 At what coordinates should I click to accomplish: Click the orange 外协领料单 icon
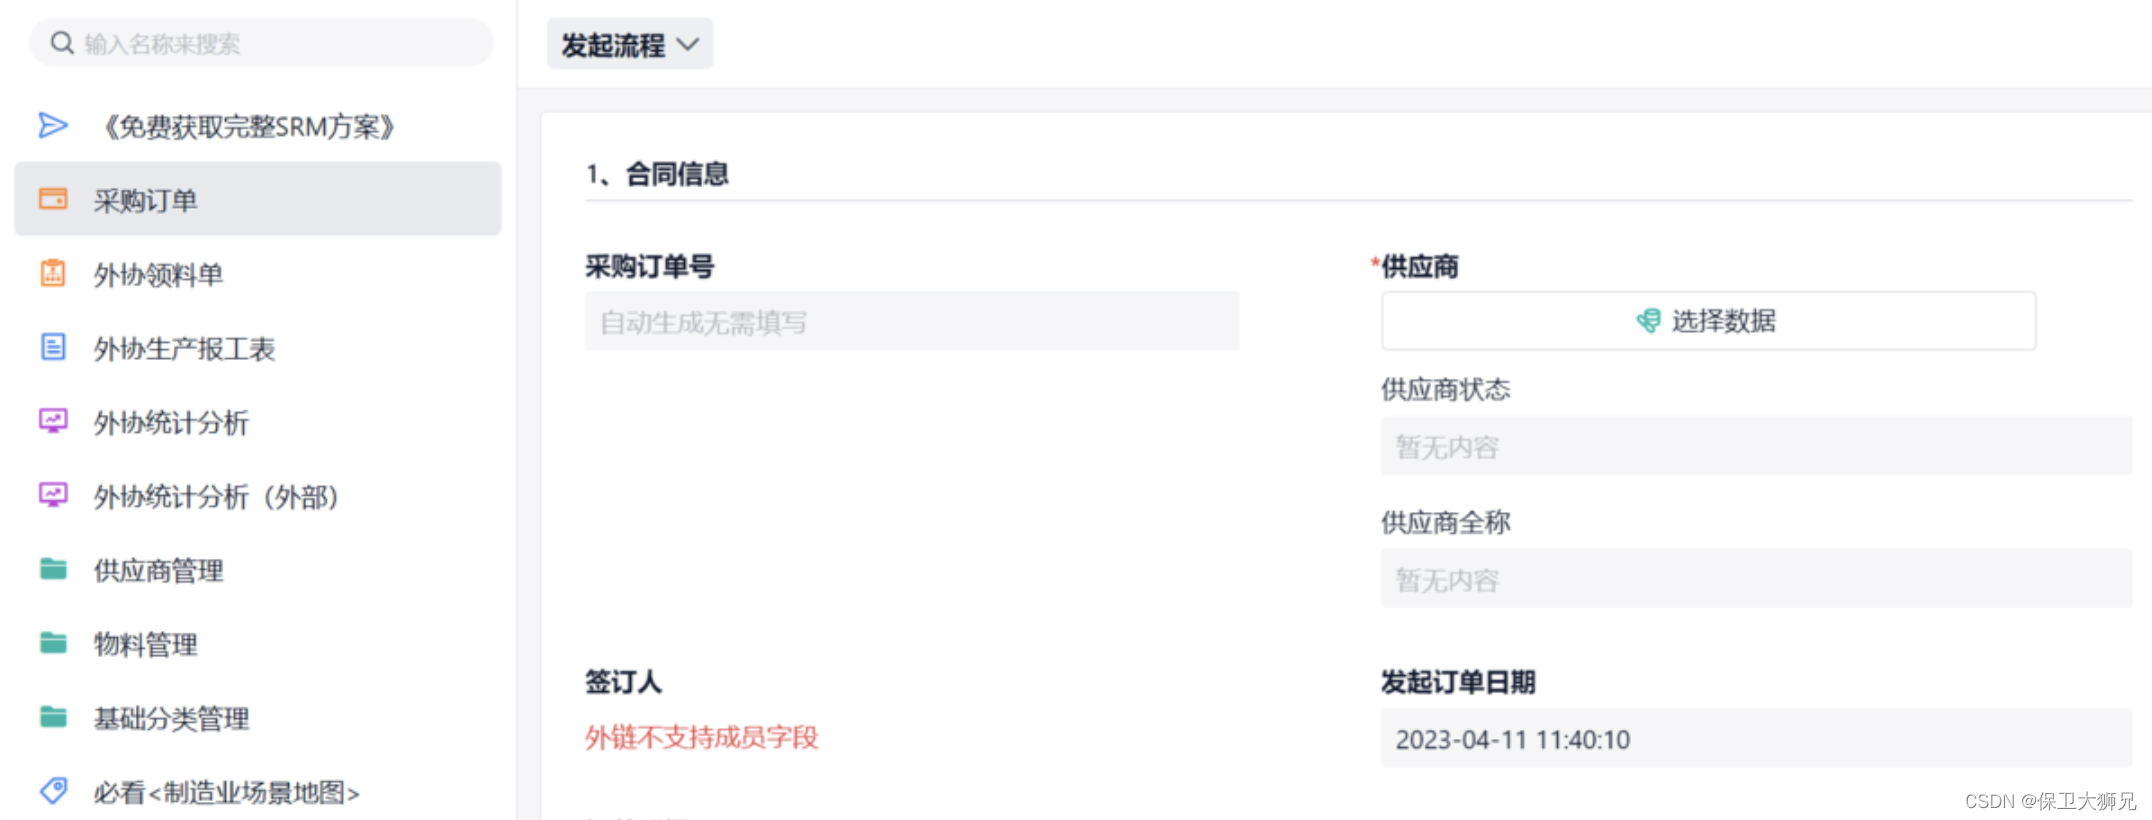pyautogui.click(x=53, y=272)
